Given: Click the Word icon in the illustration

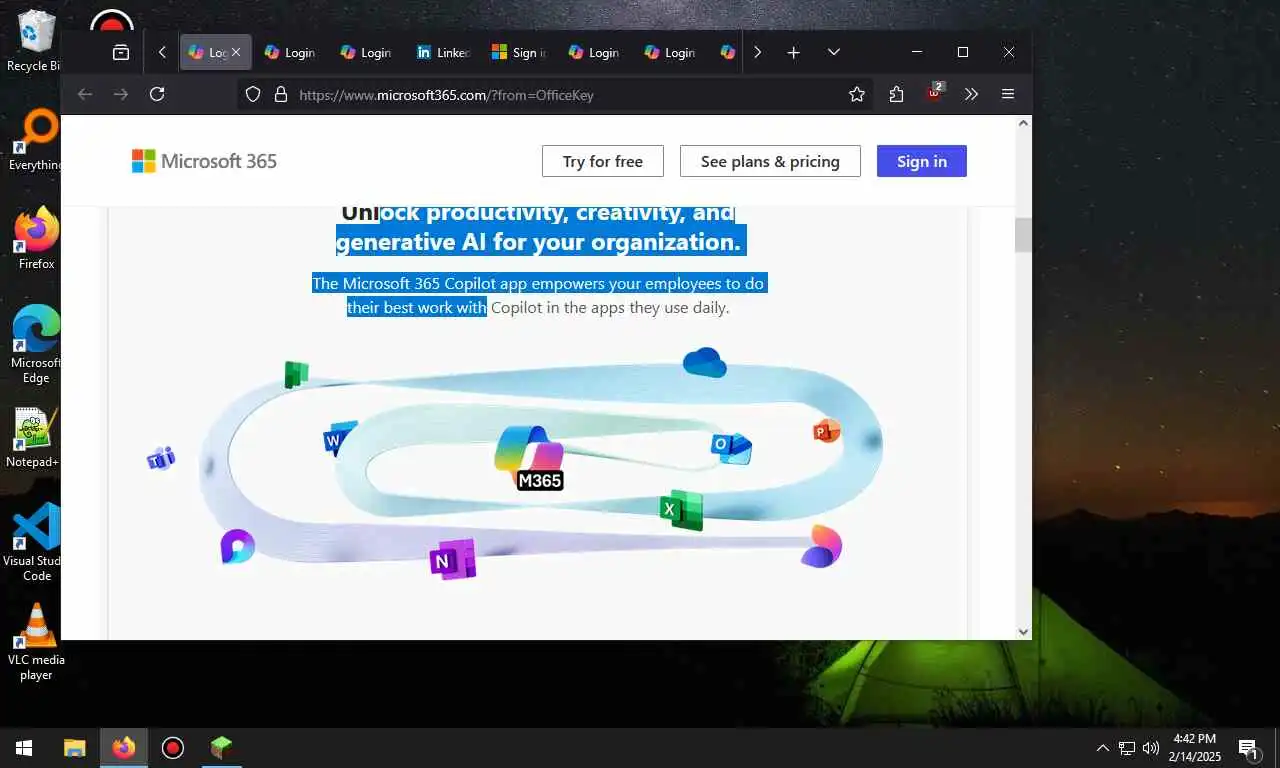Looking at the screenshot, I should tap(339, 438).
